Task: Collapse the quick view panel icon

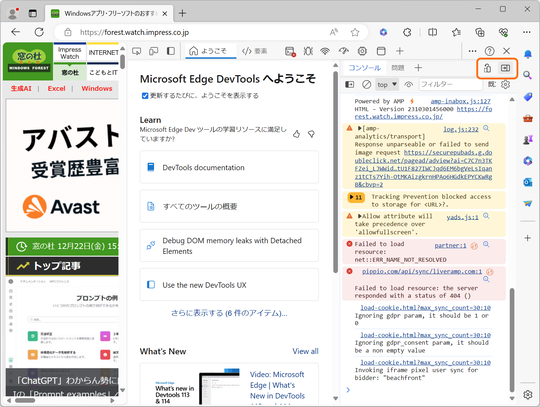Action: tap(505, 68)
